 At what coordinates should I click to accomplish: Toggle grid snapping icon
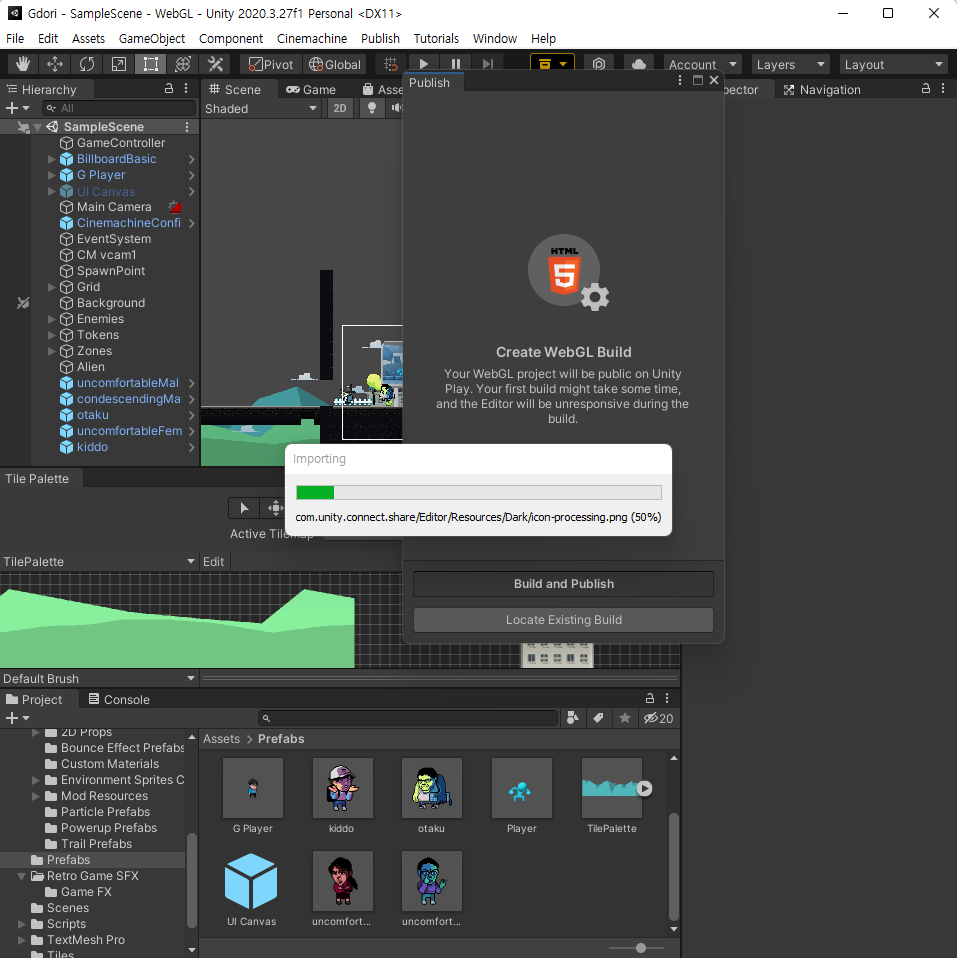pyautogui.click(x=391, y=64)
